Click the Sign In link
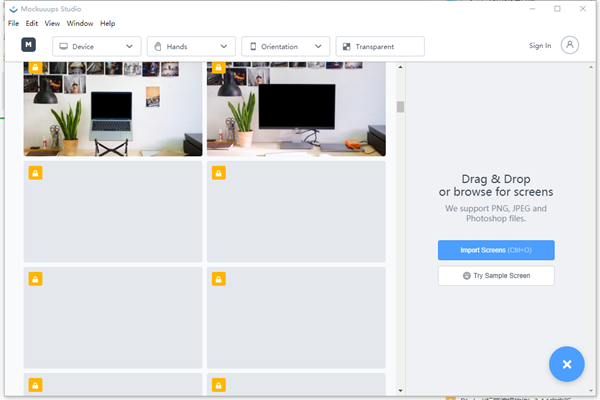The image size is (600, 400). pyautogui.click(x=540, y=46)
